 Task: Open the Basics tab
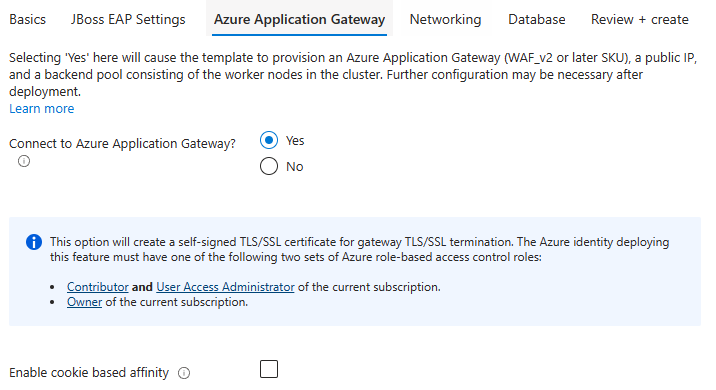[27, 20]
